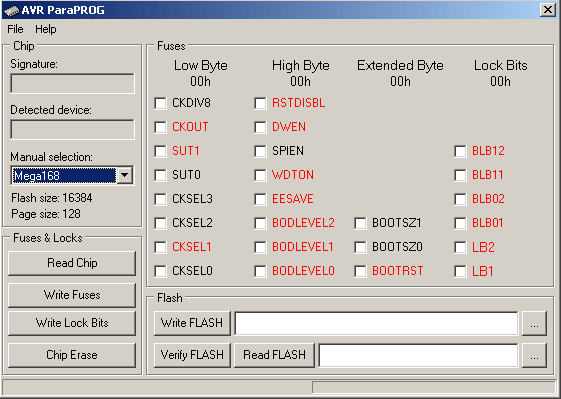This screenshot has height=399, width=561.
Task: Click the AVR ParaPROG chip icon in title bar
Action: [12, 10]
